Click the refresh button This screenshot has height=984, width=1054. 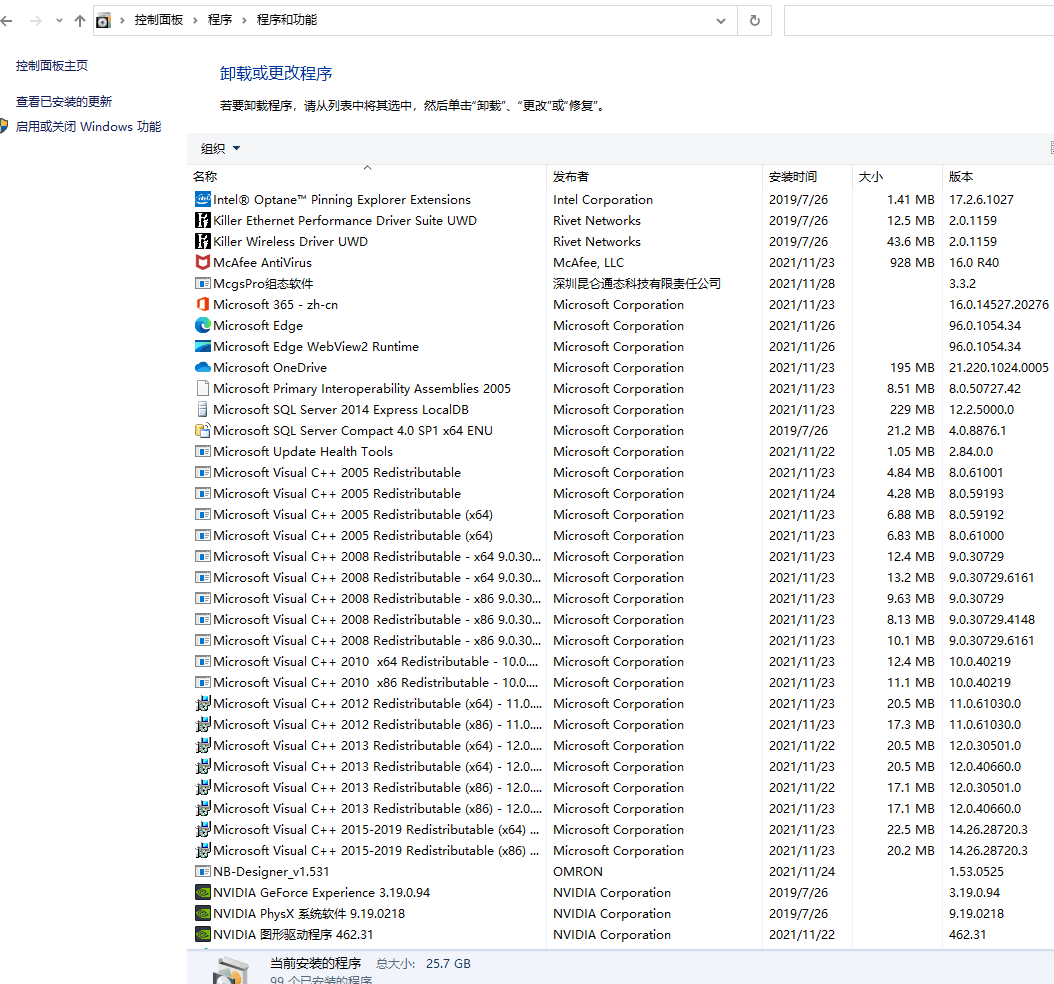pyautogui.click(x=754, y=21)
